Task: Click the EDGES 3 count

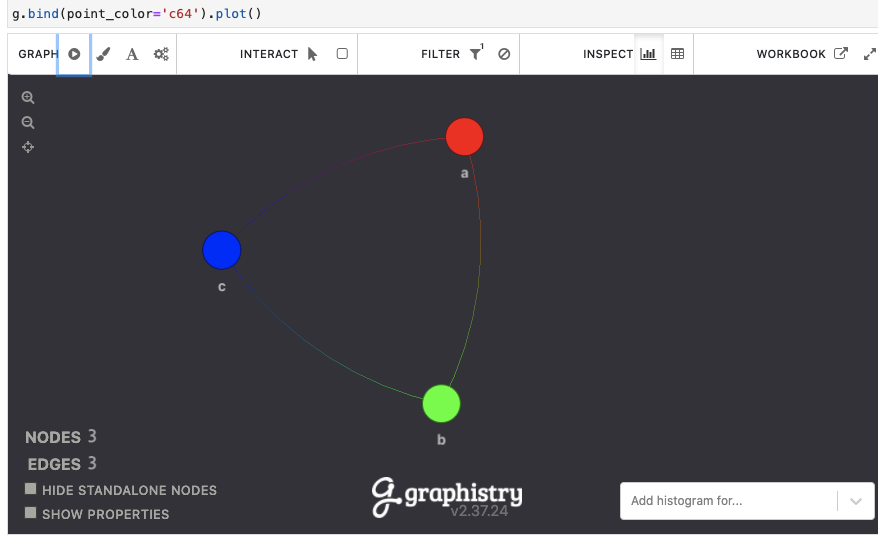Action: (62, 464)
